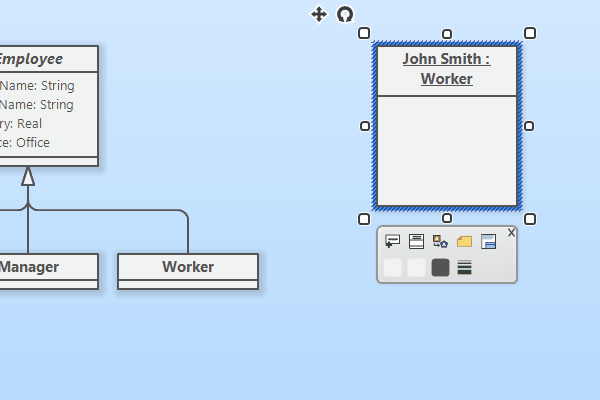Screen dimensions: 600x400
Task: Pick the light swatch beside the dark gray one
Action: point(416,267)
